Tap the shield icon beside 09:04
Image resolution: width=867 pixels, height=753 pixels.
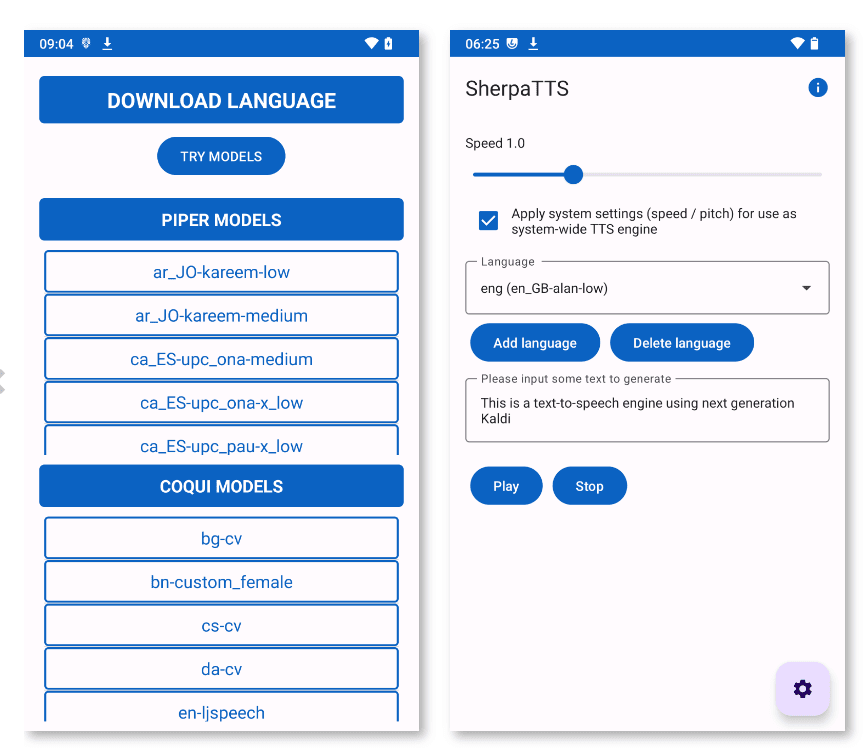point(86,43)
